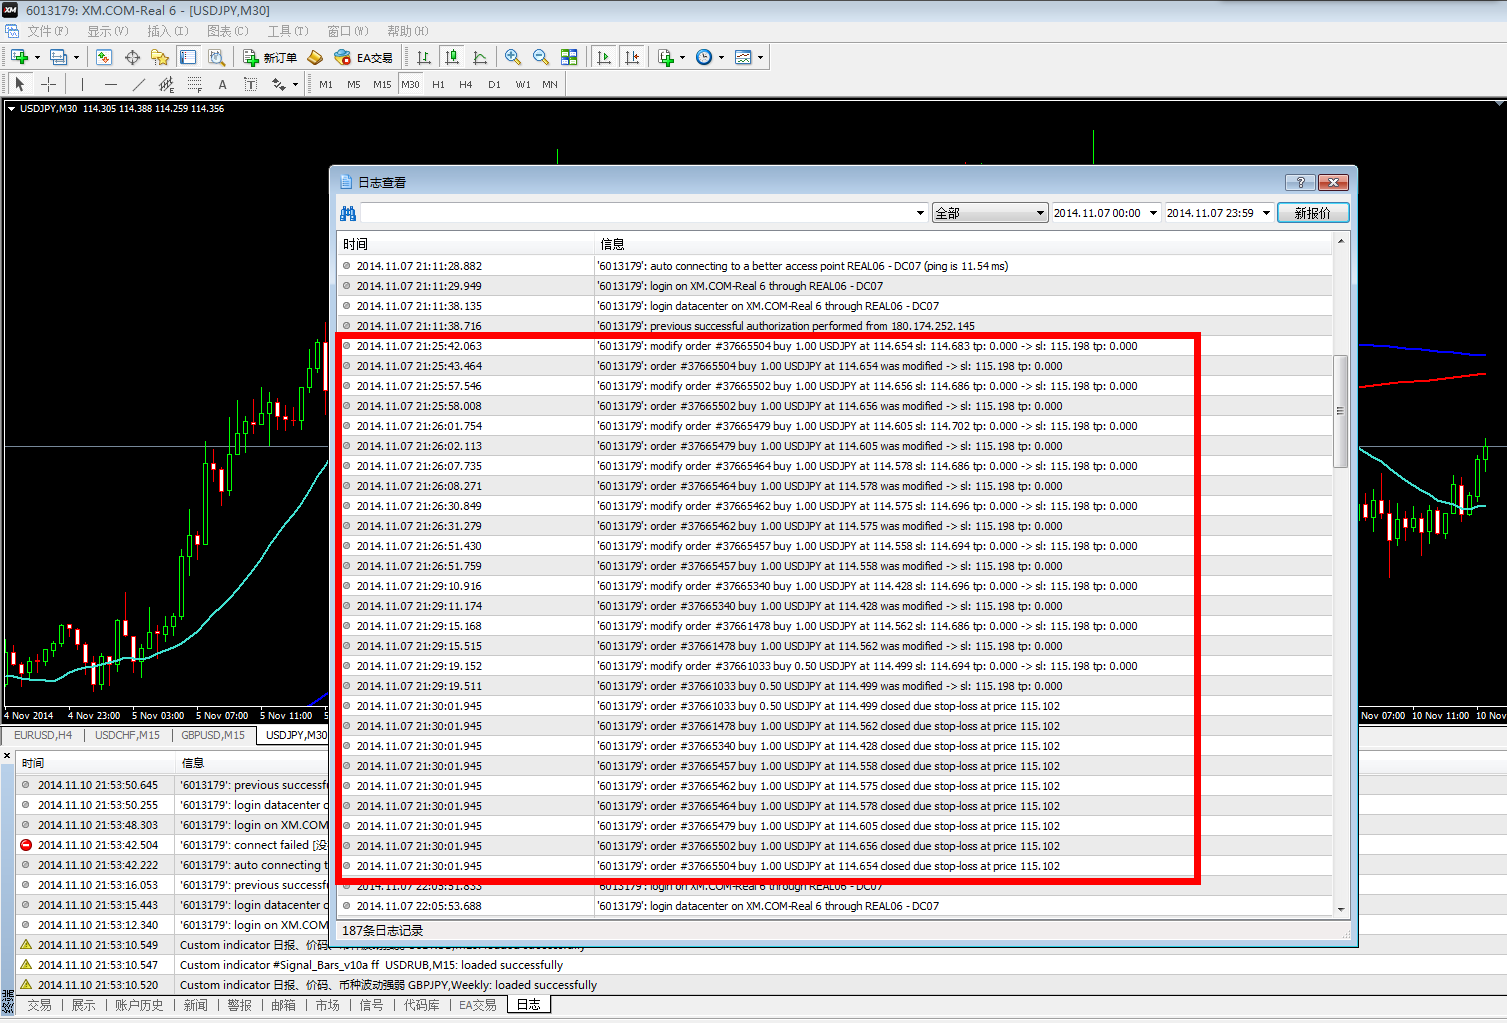The height and width of the screenshot is (1023, 1507).
Task: Open the MetaEditor book icon
Action: pos(315,57)
